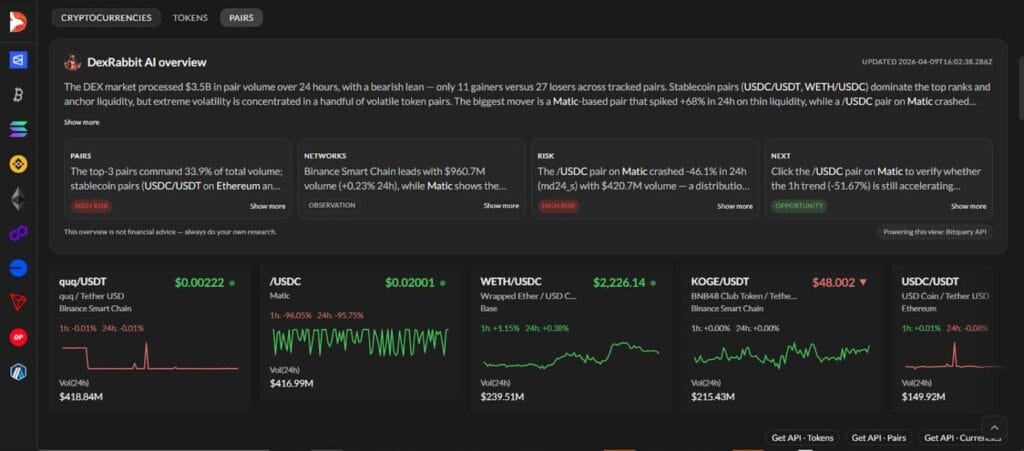Open the Base network icon
The image size is (1024, 451).
[18, 268]
